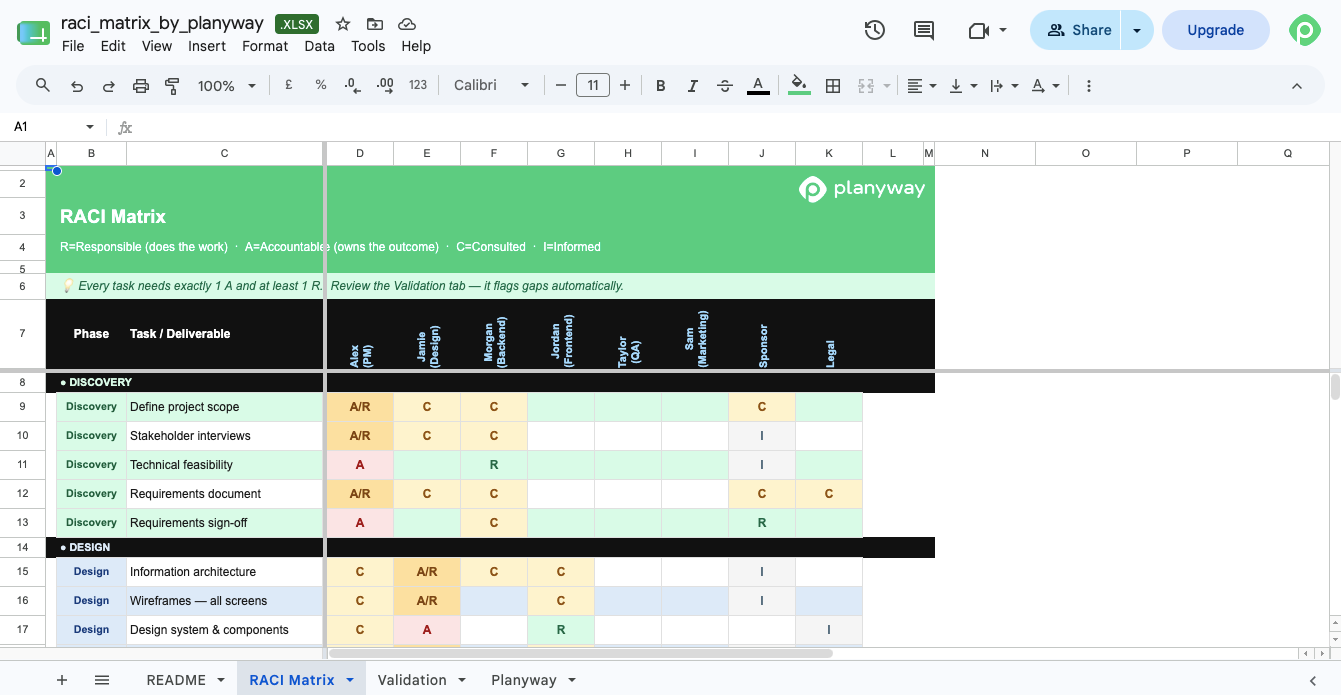
Task: Toggle strikethrough formatting
Action: pos(726,86)
